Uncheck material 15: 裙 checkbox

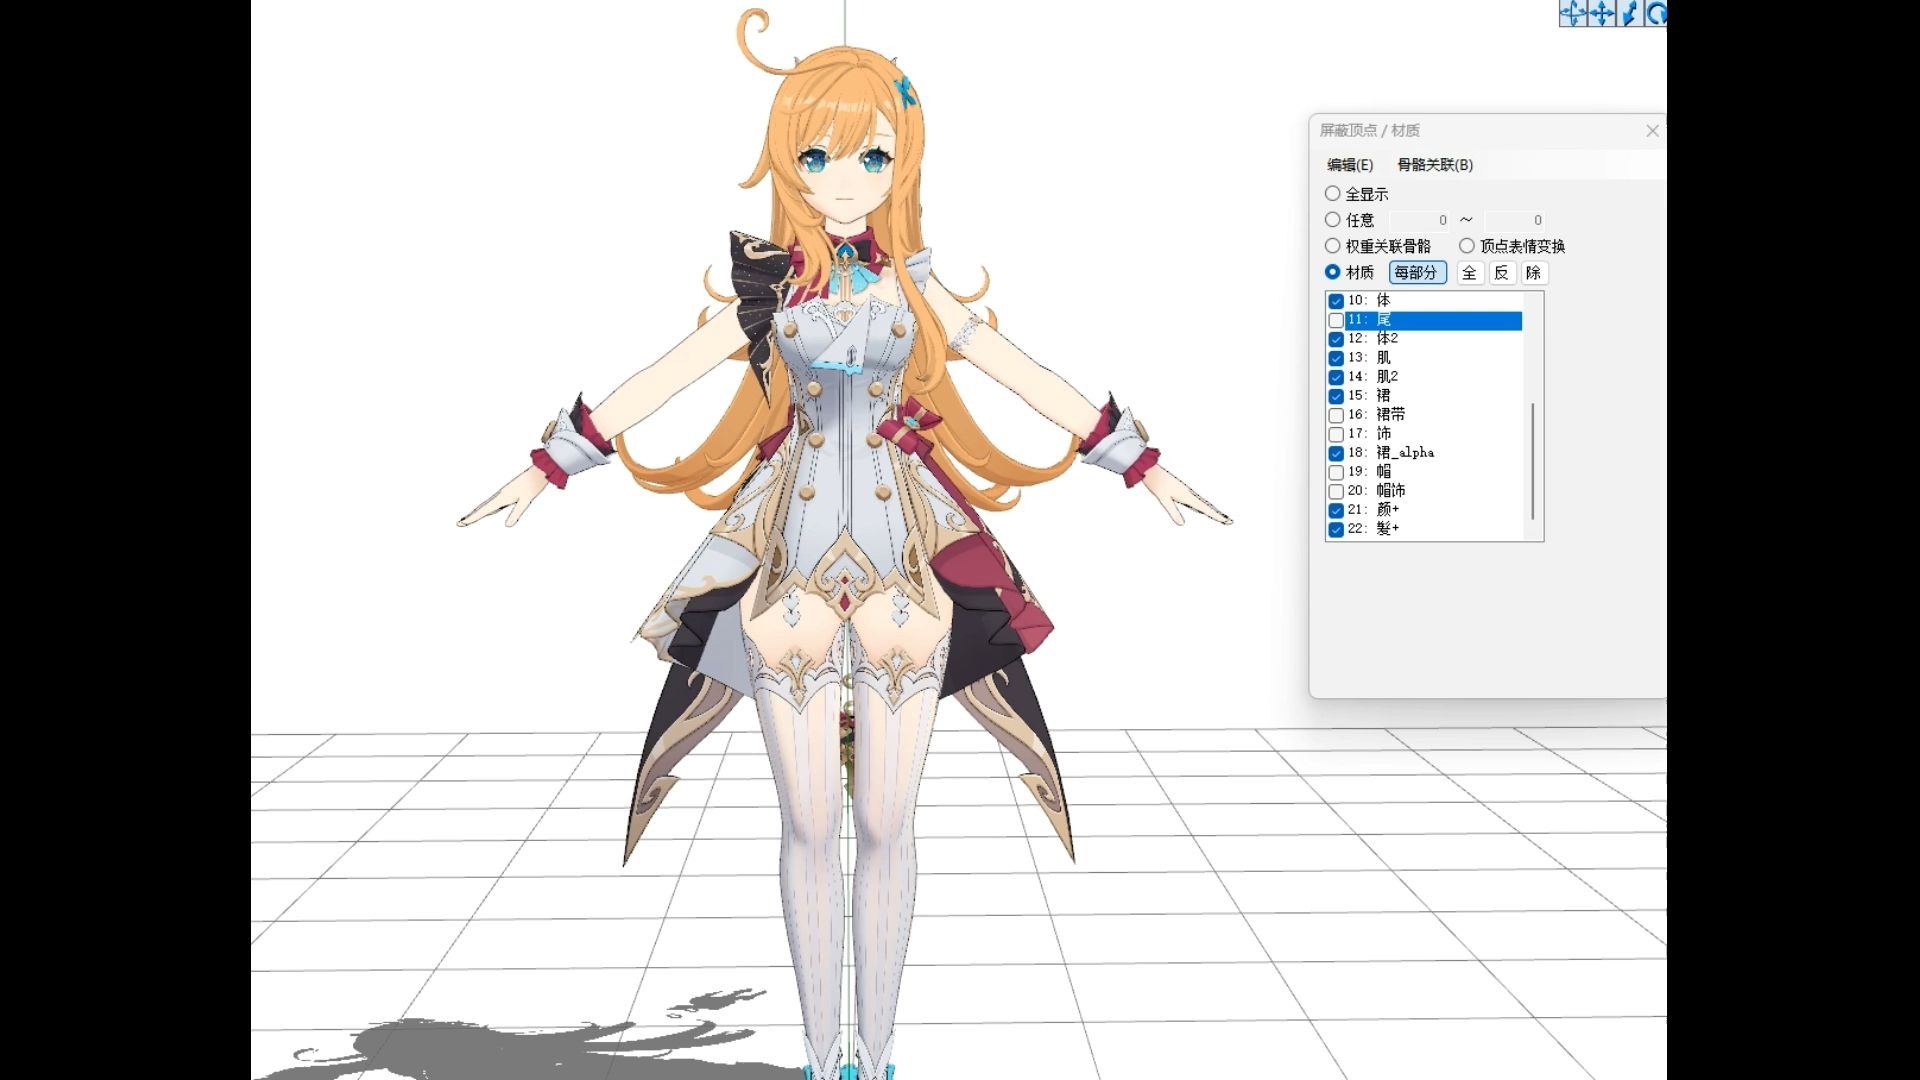pos(1336,396)
